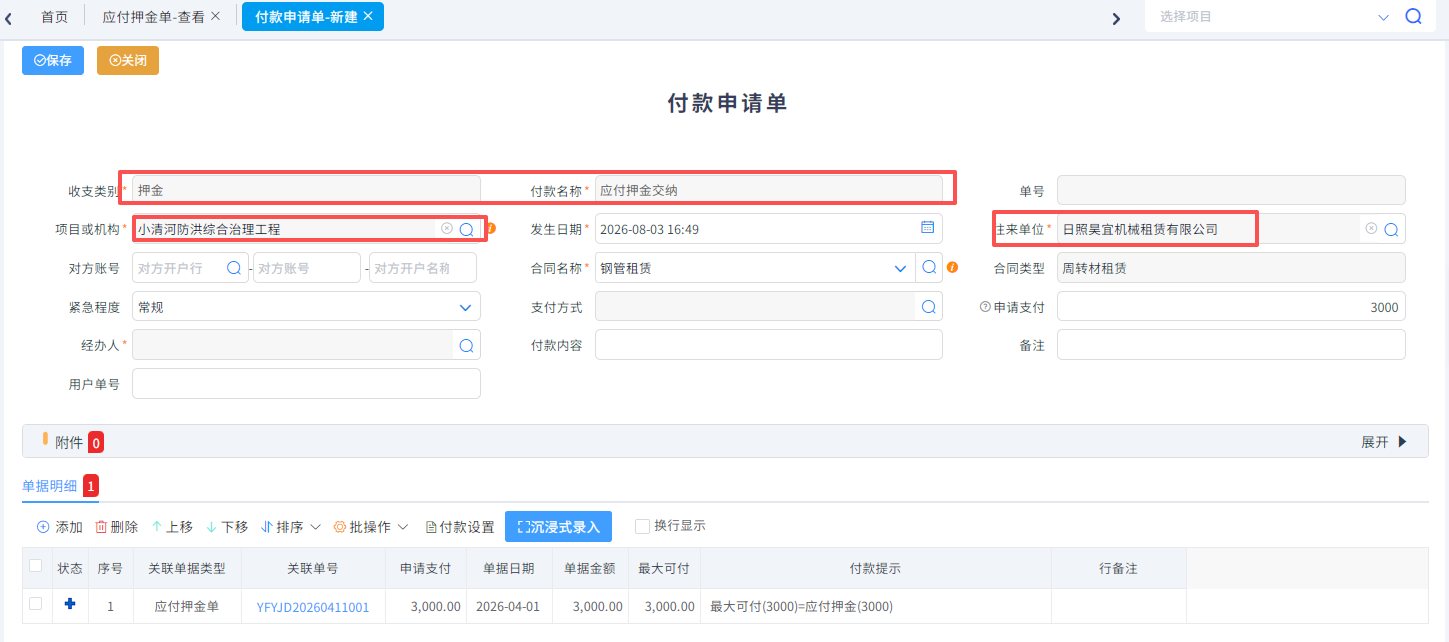Click 下移 to move row down
The image size is (1449, 642).
click(226, 527)
